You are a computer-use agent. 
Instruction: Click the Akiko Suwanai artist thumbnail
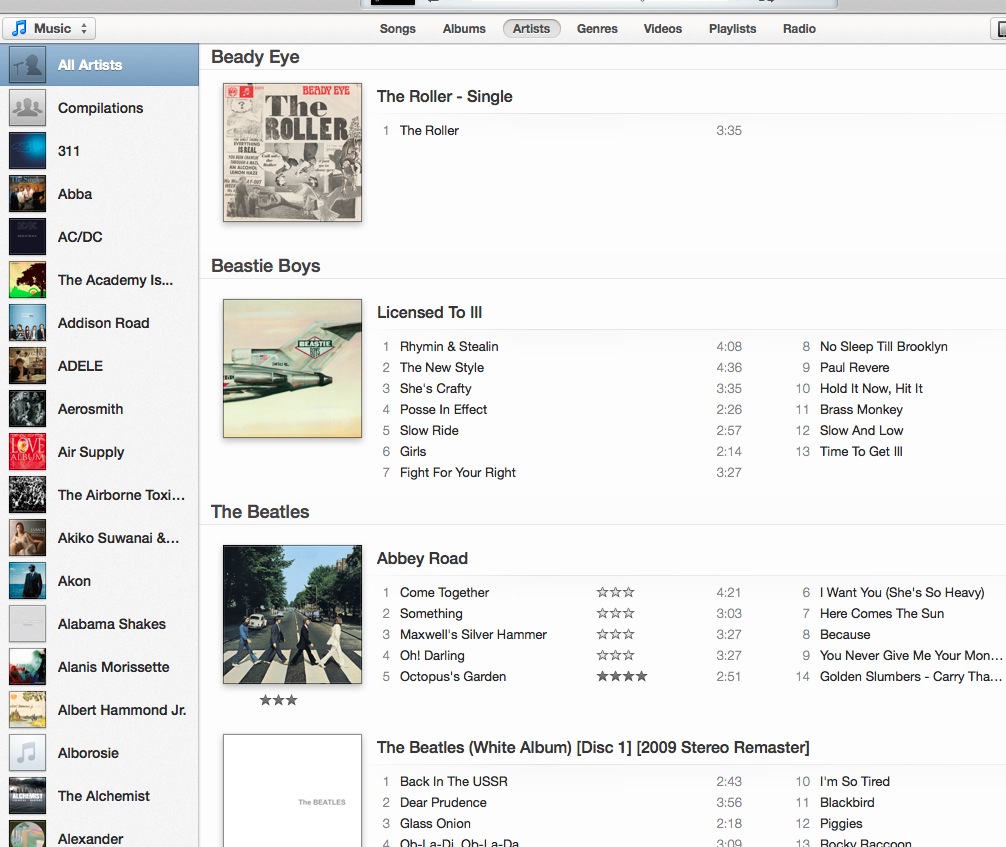click(28, 538)
